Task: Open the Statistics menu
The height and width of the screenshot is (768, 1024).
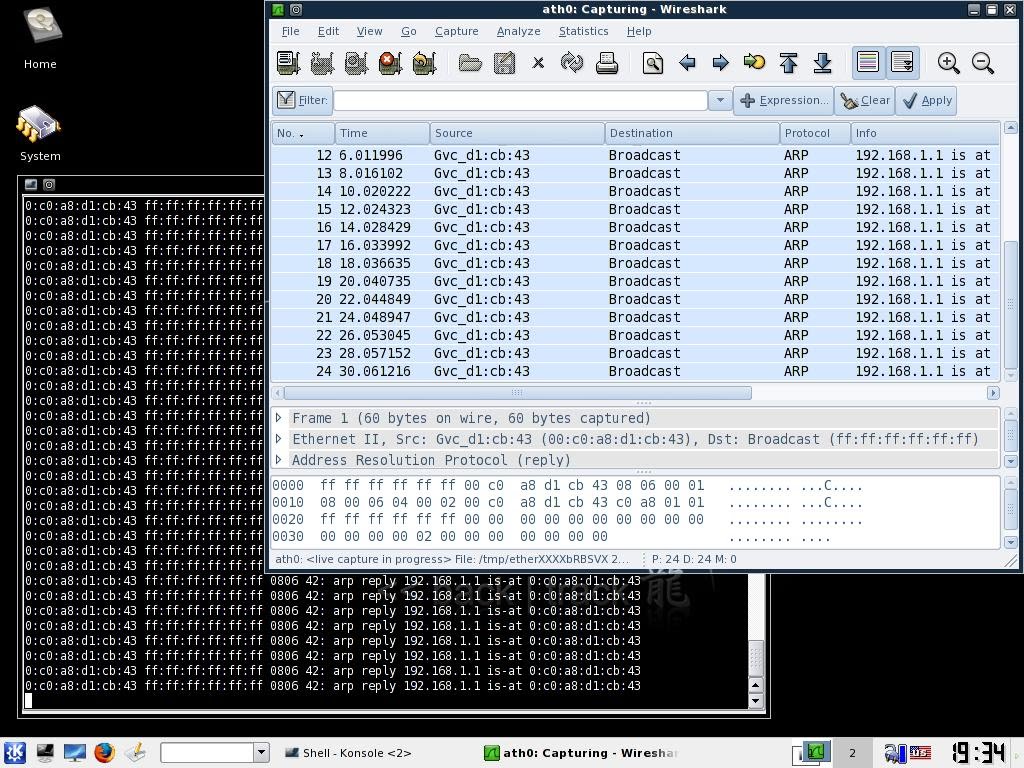Action: 583,31
